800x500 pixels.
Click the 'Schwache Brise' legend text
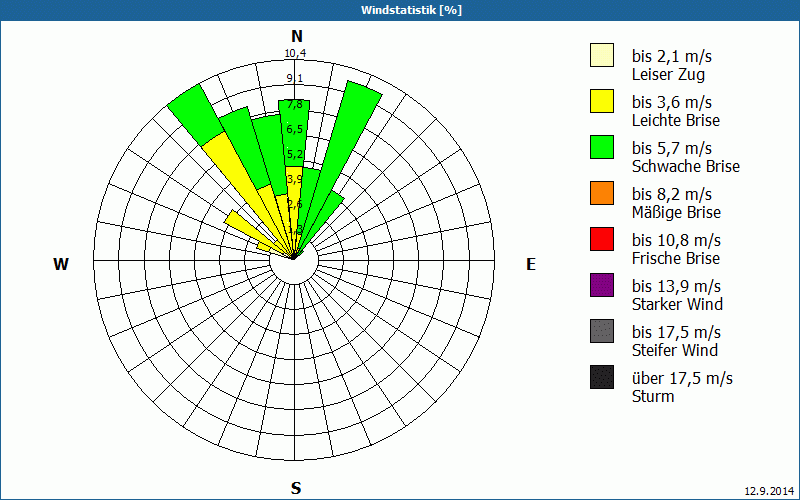[686, 166]
